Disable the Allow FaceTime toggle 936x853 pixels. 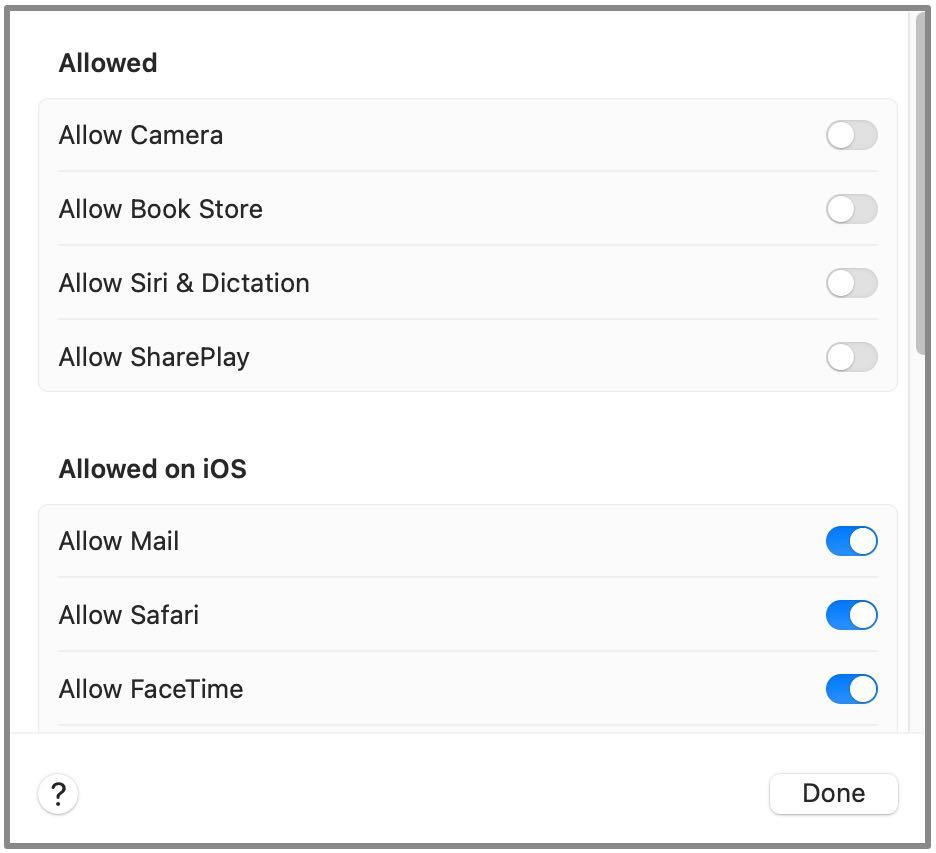coord(851,689)
